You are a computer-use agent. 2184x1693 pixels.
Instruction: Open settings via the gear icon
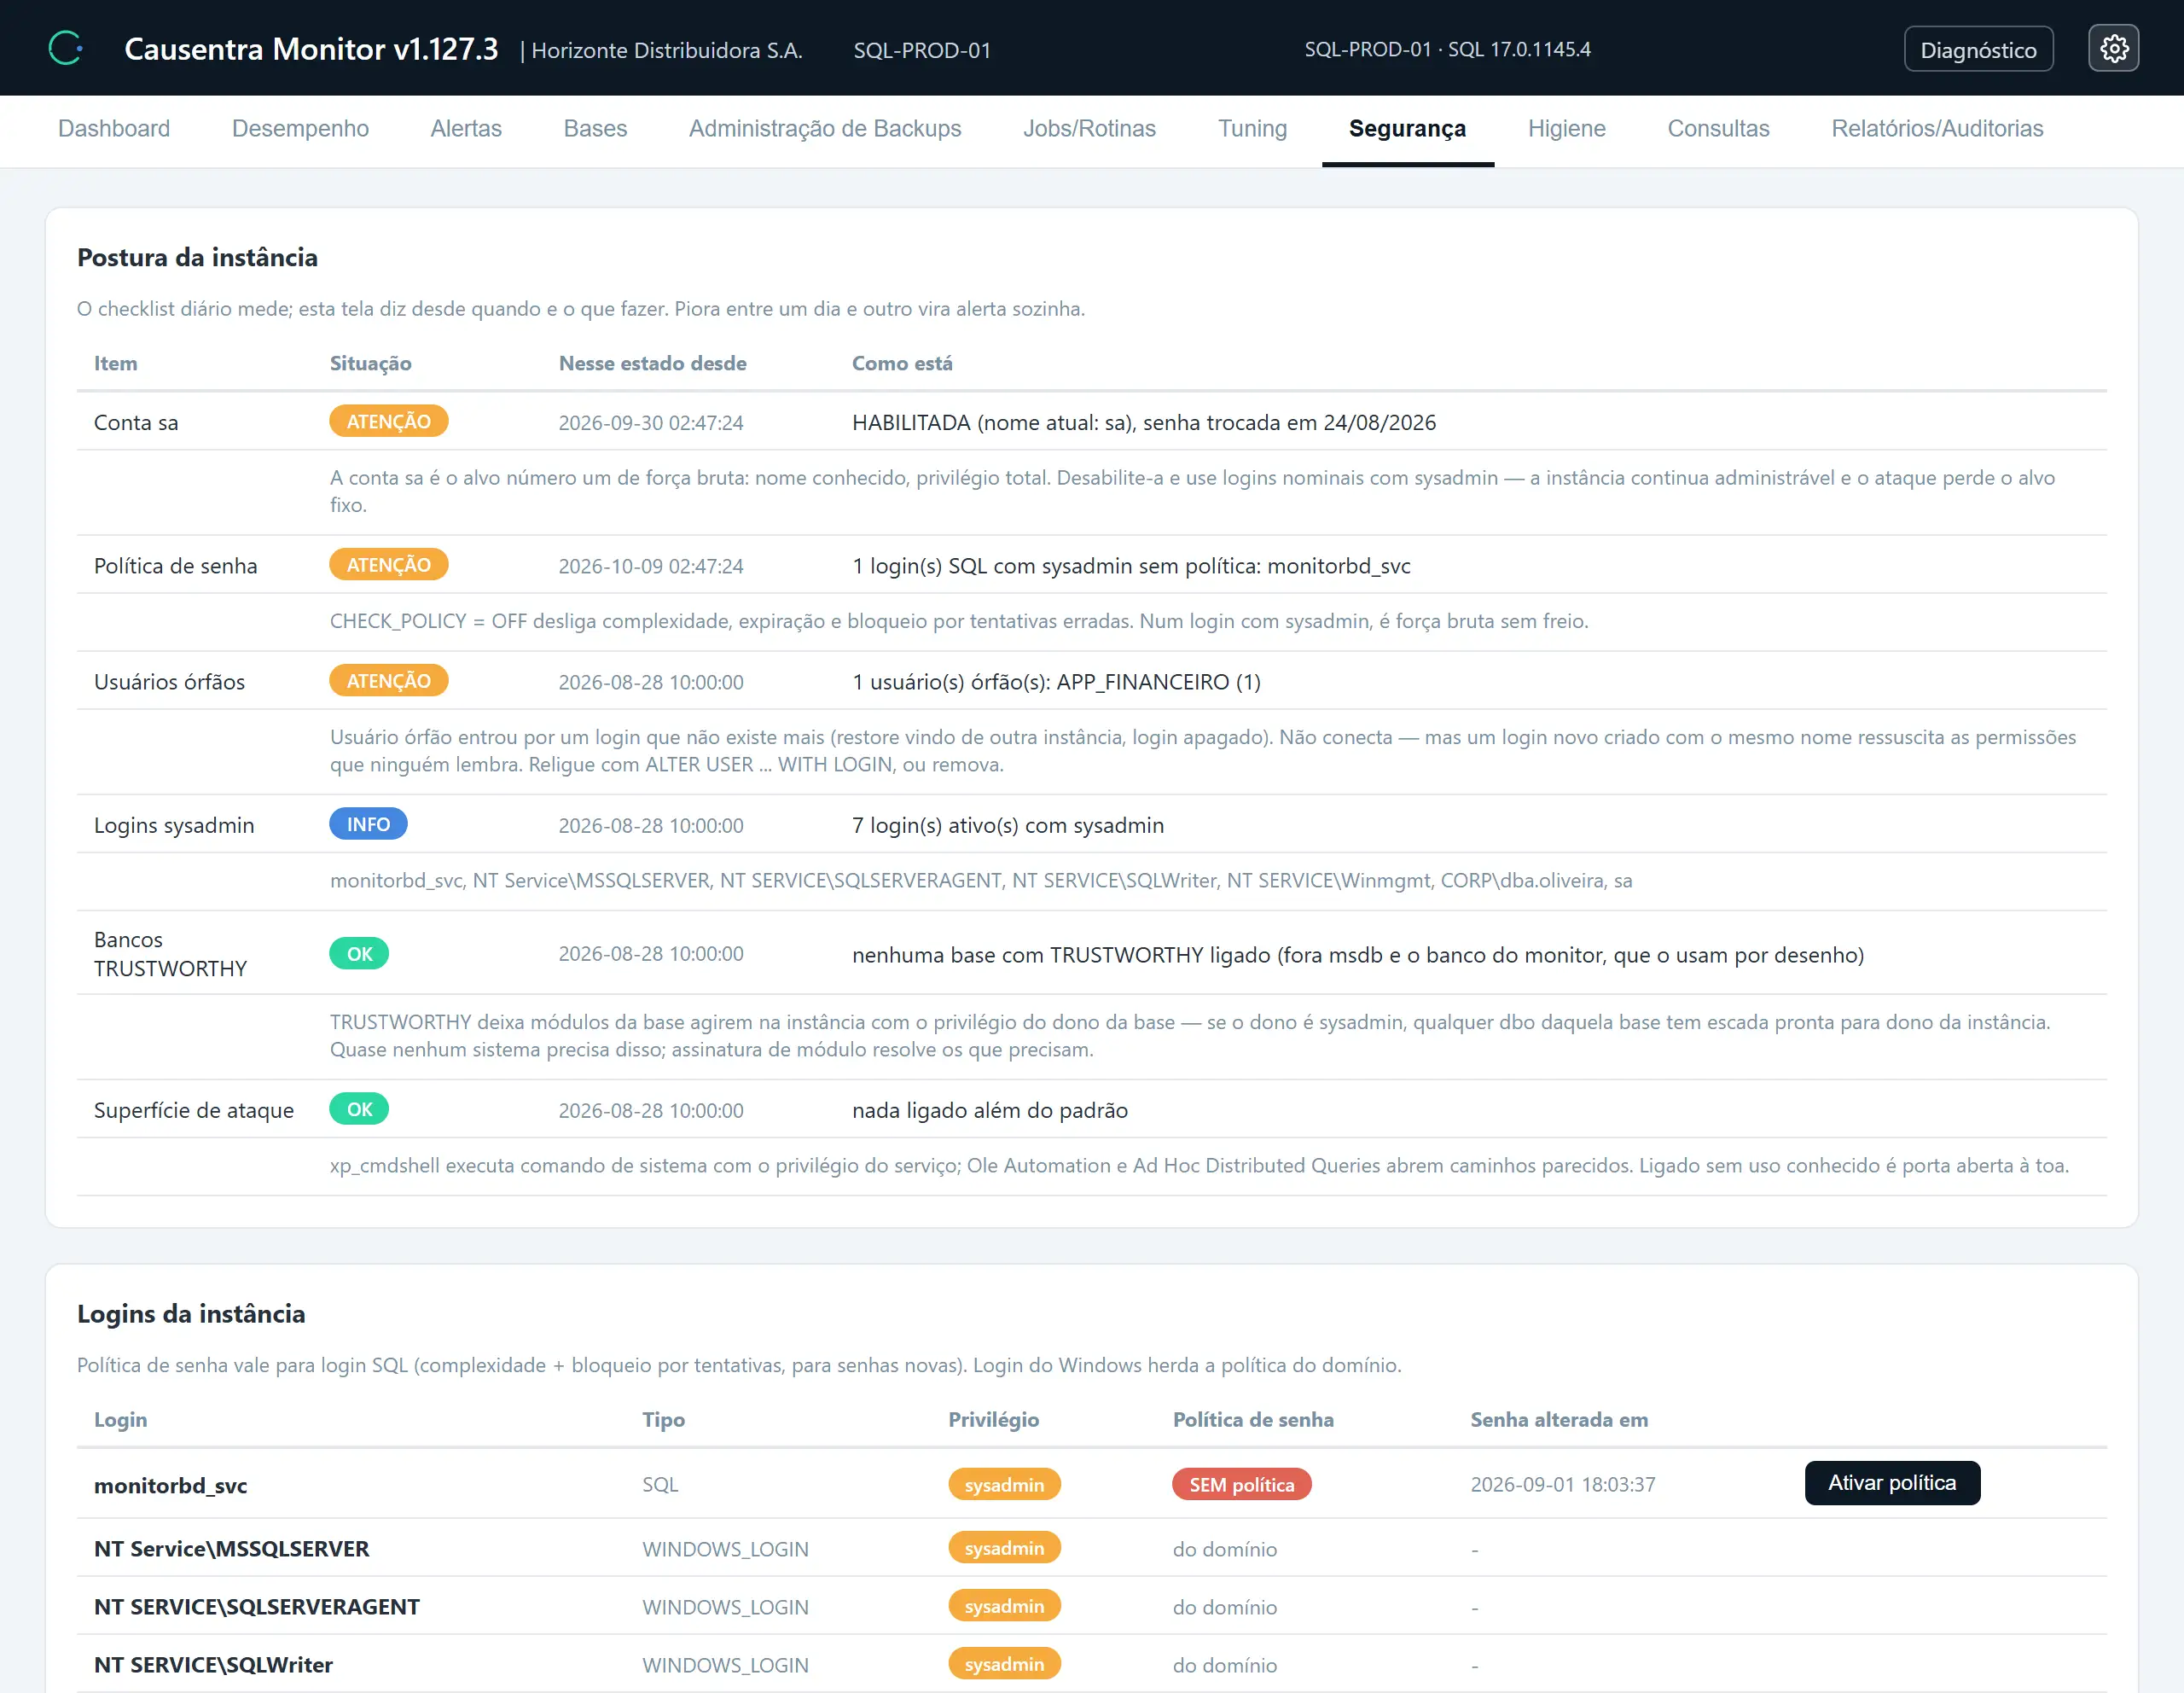[2113, 48]
